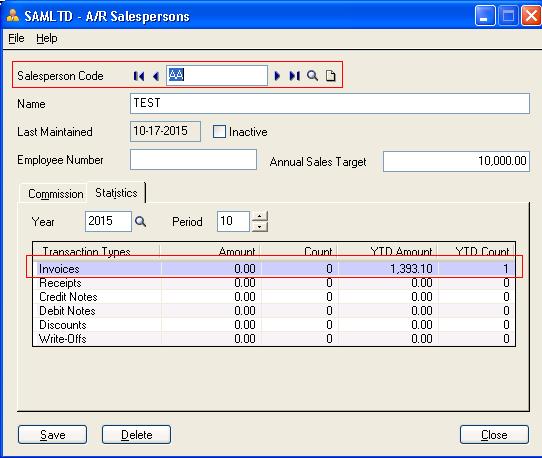Image resolution: width=542 pixels, height=458 pixels.
Task: Open the Year finder magnifier
Action: point(140,222)
